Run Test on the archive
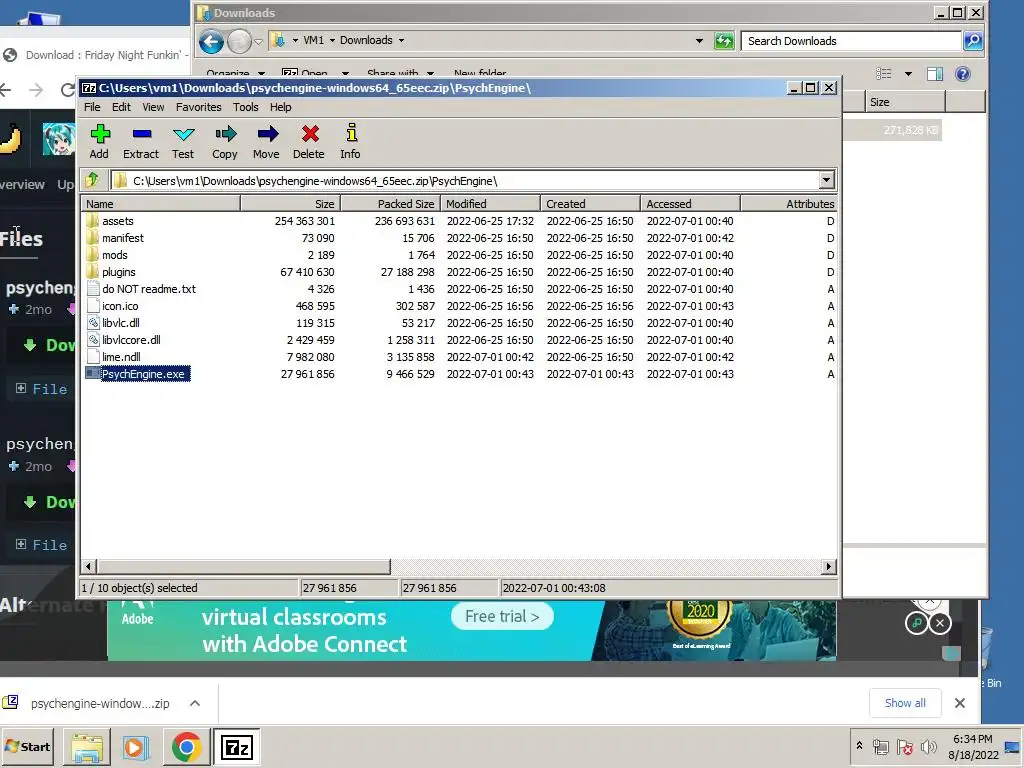Screen dimensions: 1024x768 pyautogui.click(x=183, y=141)
